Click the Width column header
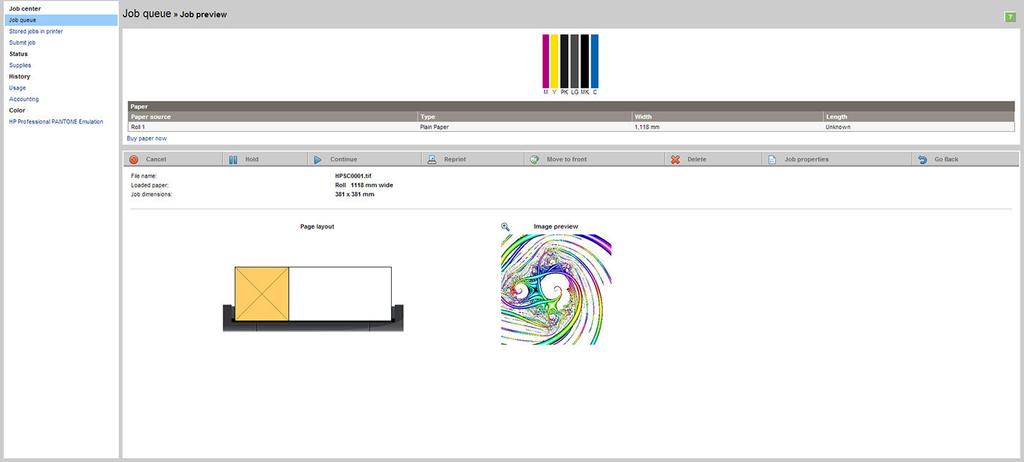Screen dimensions: 1024x462 point(728,116)
